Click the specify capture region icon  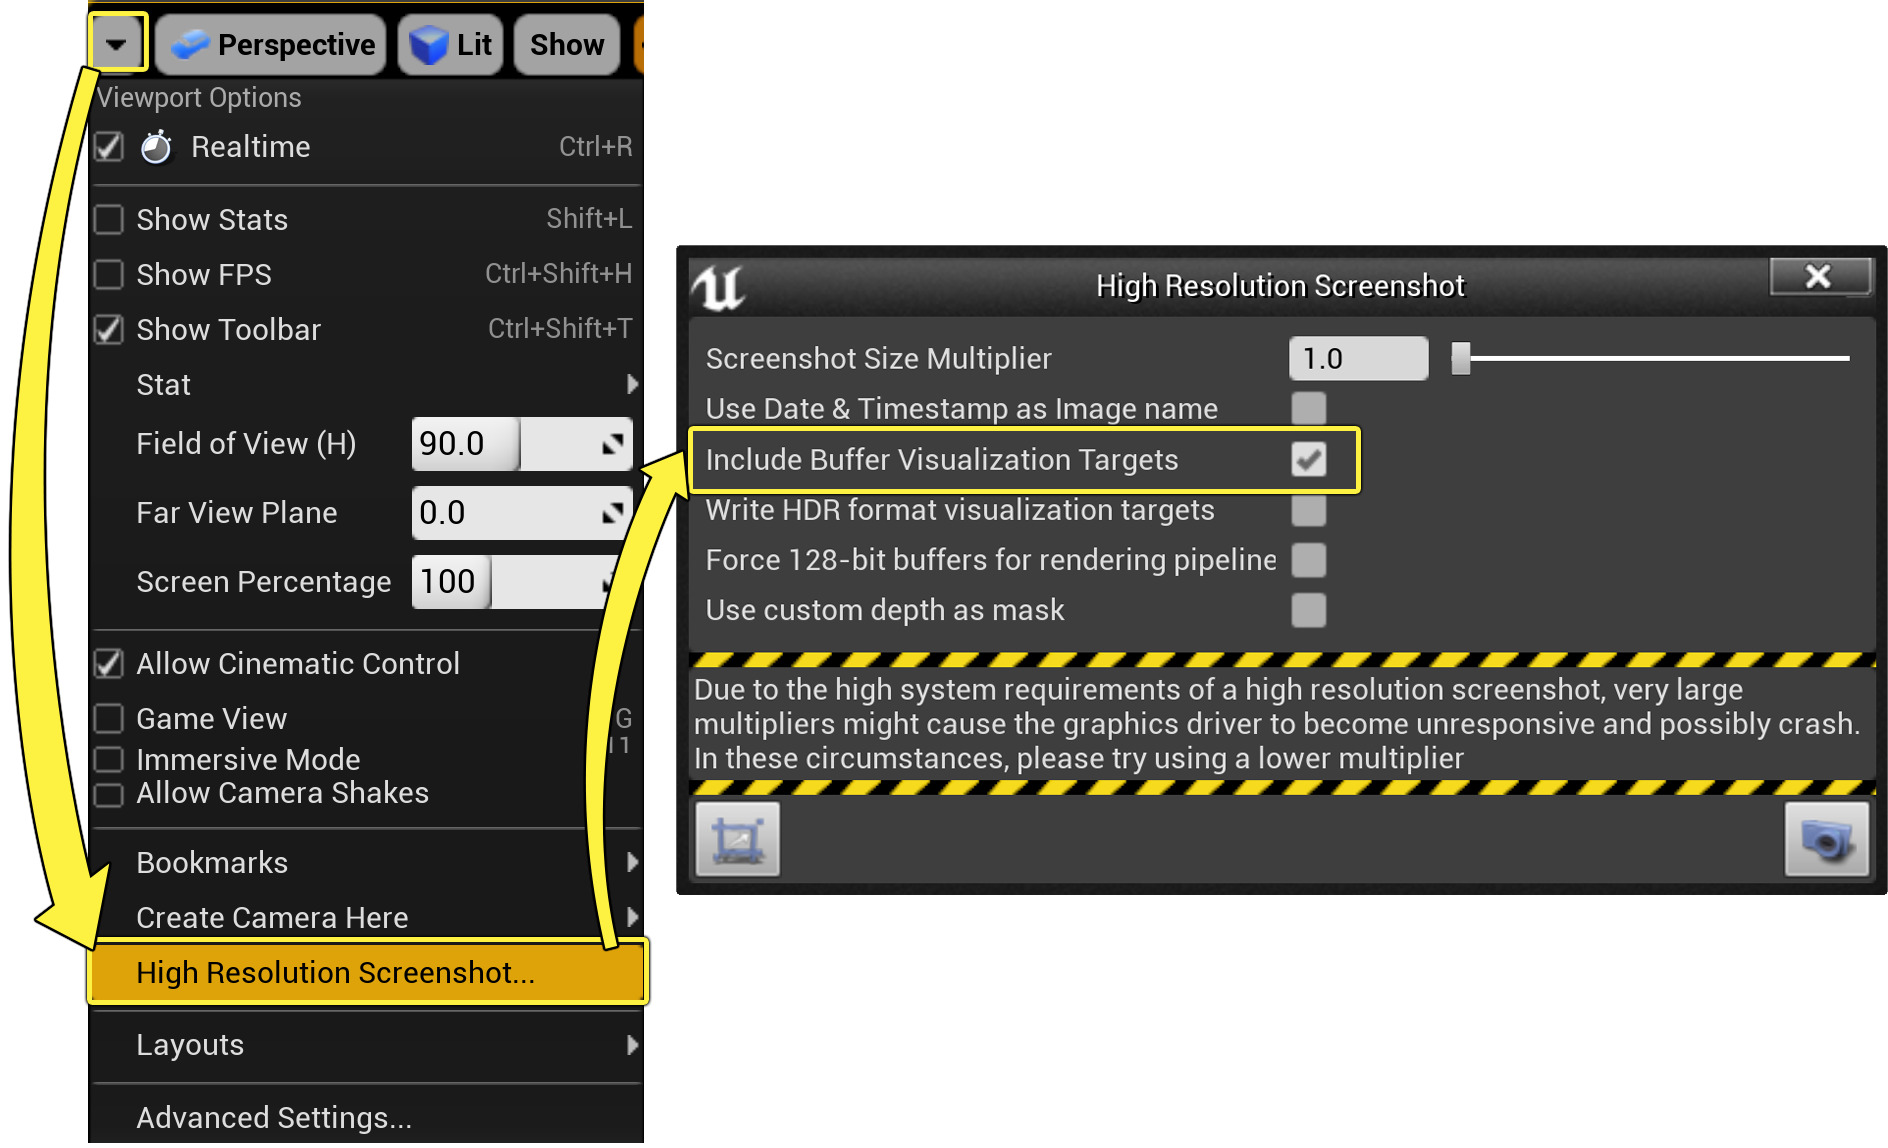(738, 840)
